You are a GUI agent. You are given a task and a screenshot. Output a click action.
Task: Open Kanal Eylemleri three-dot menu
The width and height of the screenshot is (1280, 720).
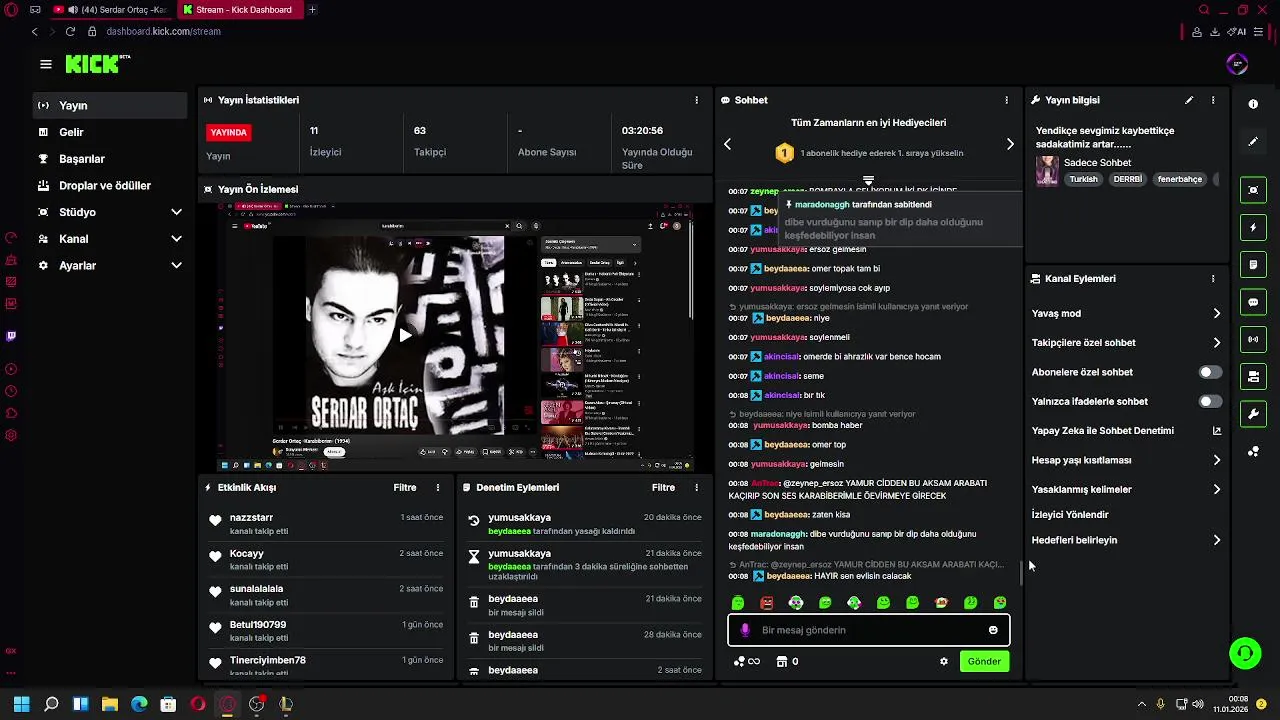point(1213,279)
